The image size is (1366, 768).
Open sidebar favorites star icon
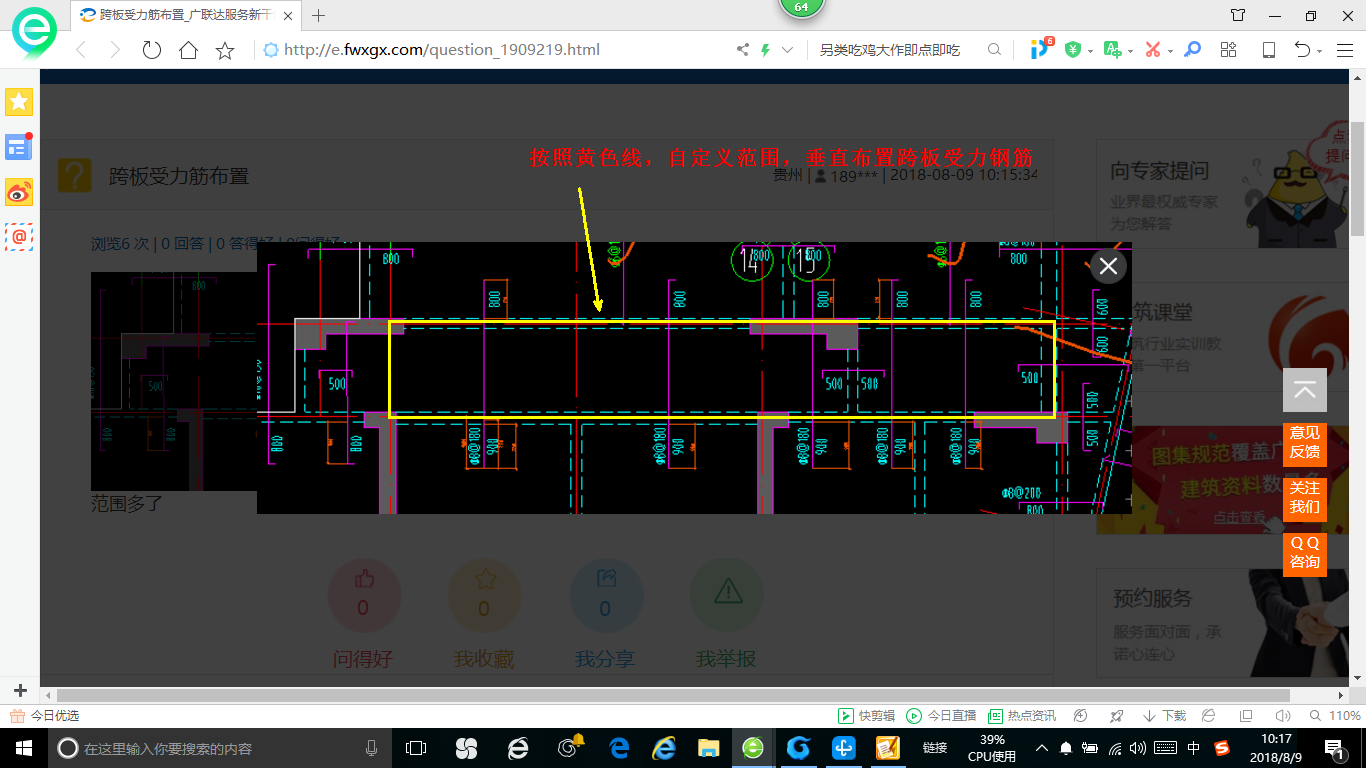19,101
